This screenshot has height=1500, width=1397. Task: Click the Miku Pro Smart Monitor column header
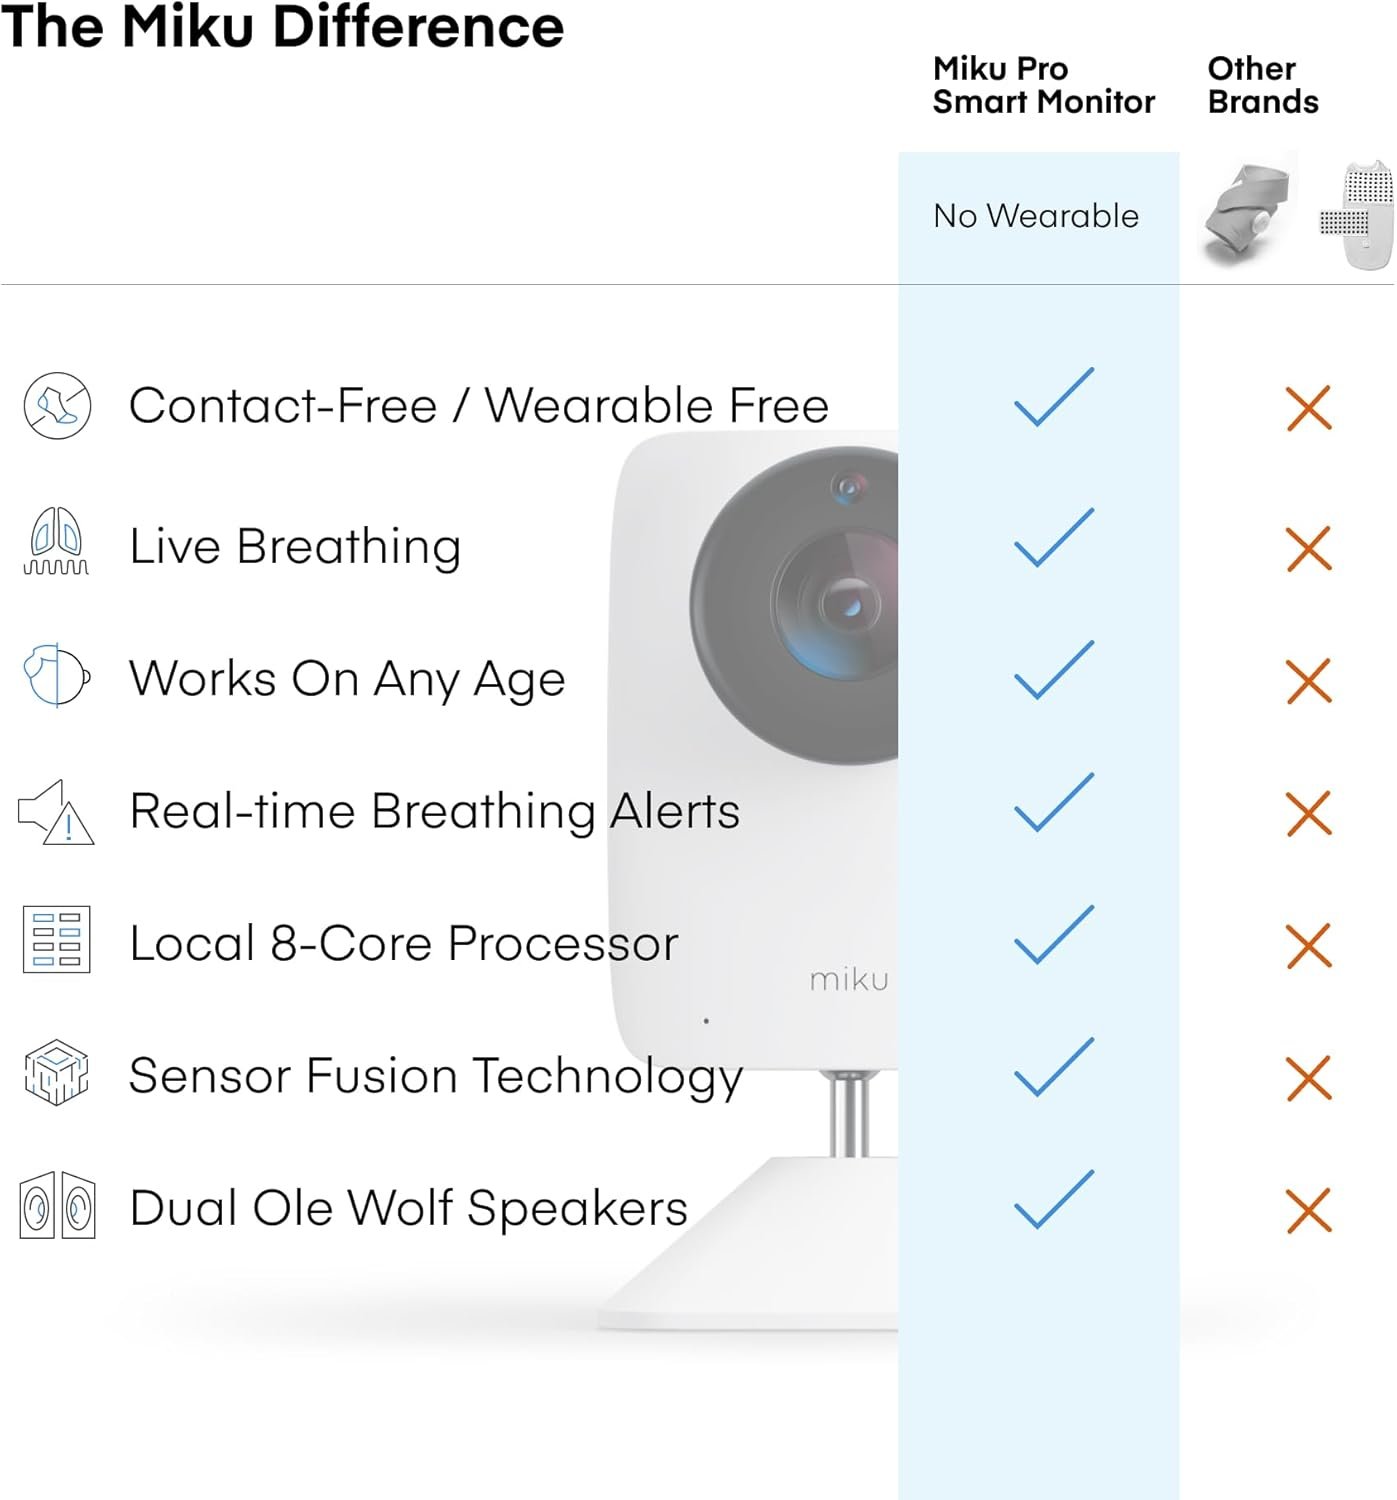[1043, 85]
